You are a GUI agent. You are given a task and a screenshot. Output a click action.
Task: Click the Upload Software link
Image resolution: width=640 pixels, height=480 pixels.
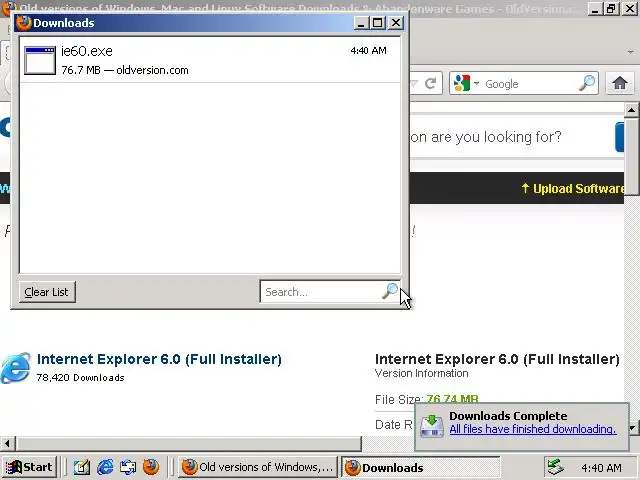point(573,189)
